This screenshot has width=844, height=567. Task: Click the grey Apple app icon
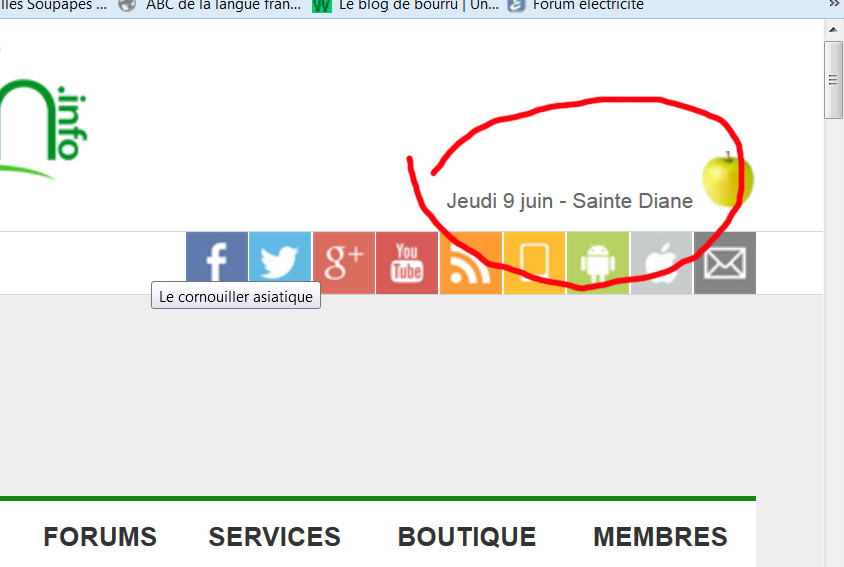[x=661, y=263]
